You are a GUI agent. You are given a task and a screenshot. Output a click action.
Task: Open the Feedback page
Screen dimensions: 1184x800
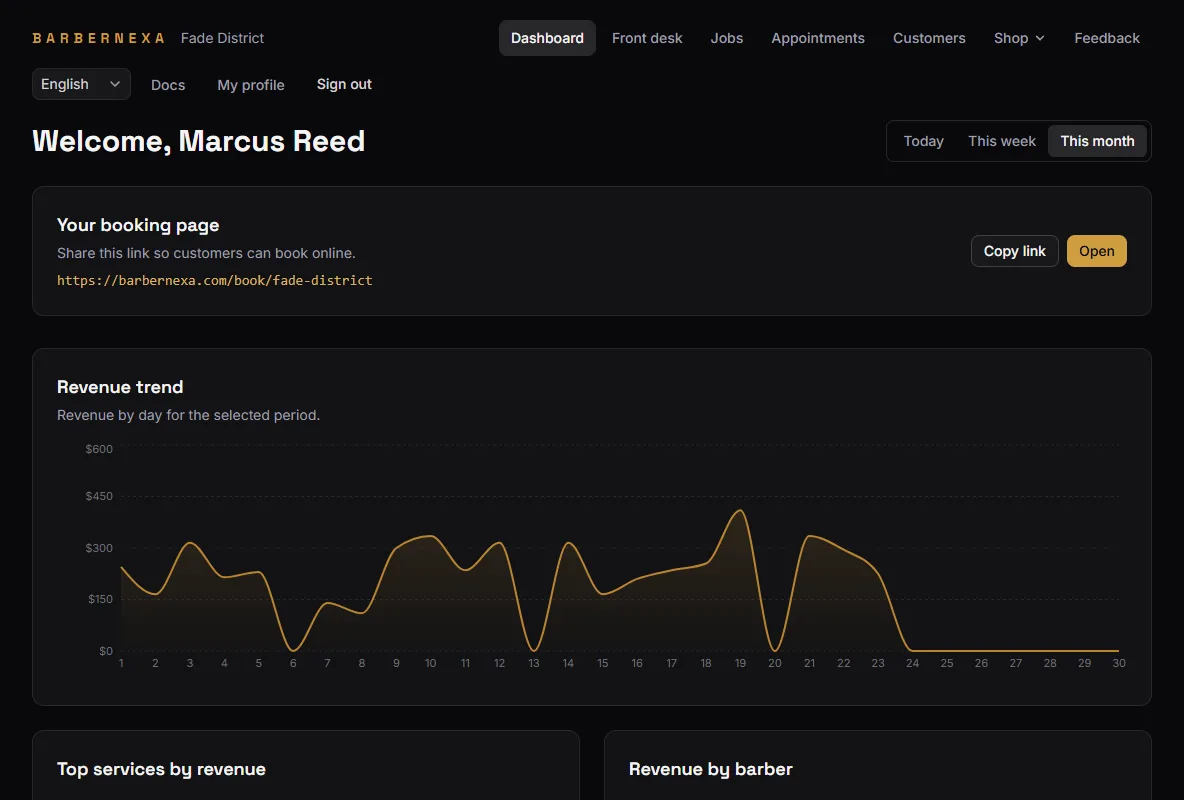pos(1106,38)
